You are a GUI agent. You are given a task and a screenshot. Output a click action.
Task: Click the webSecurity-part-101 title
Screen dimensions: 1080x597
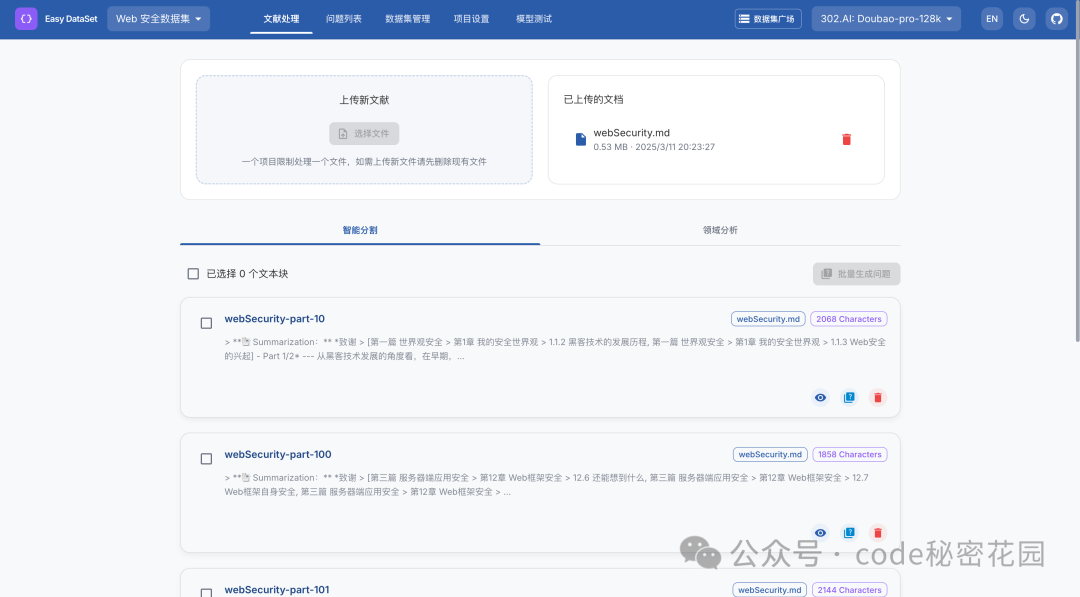tap(277, 590)
